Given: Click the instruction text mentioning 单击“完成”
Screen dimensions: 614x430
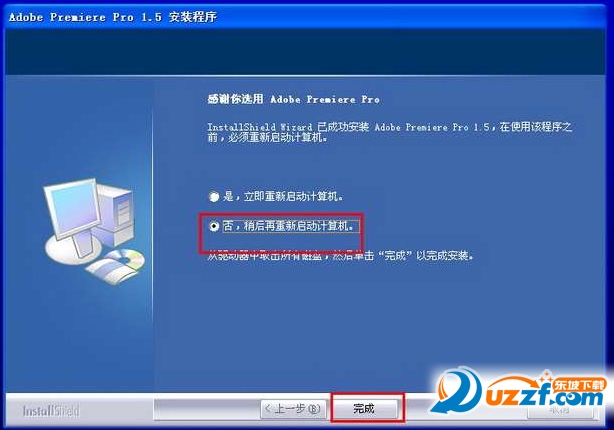Looking at the screenshot, I should coord(341,256).
